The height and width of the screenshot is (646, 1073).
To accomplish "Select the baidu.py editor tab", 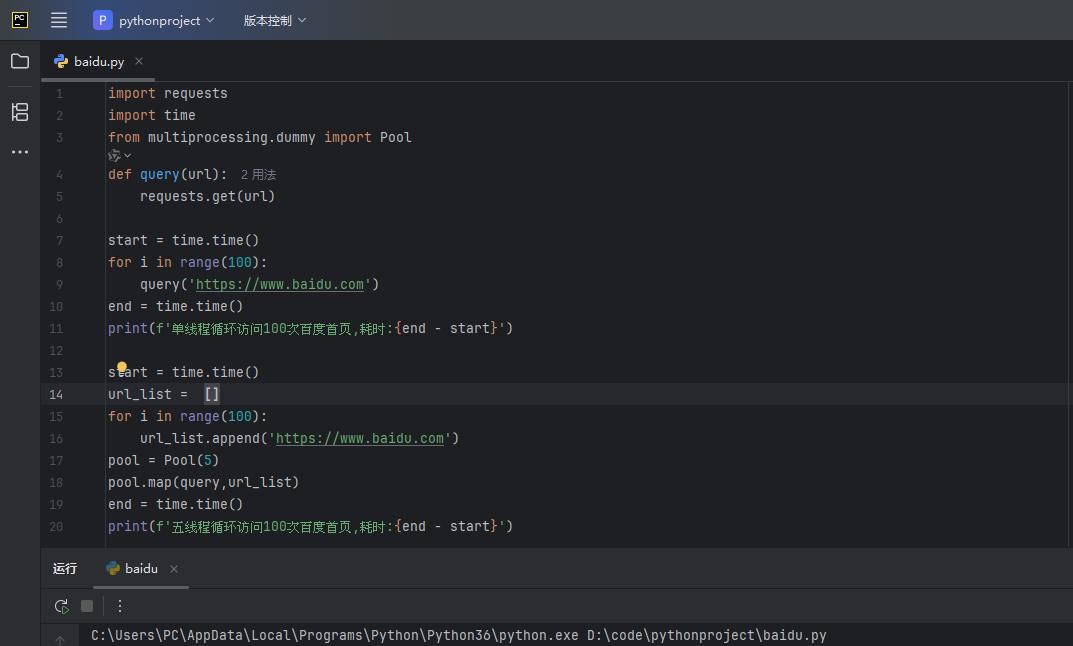I will click(99, 62).
